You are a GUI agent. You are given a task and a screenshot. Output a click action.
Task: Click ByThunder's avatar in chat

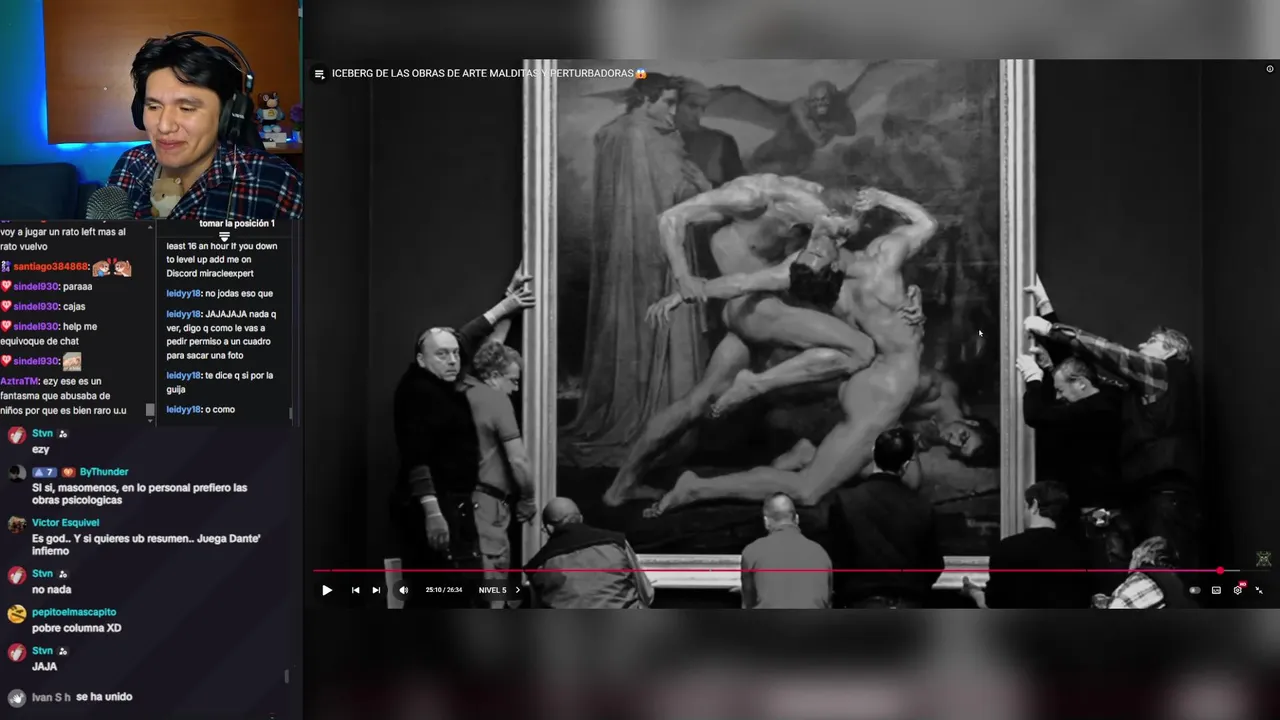pyautogui.click(x=16, y=474)
